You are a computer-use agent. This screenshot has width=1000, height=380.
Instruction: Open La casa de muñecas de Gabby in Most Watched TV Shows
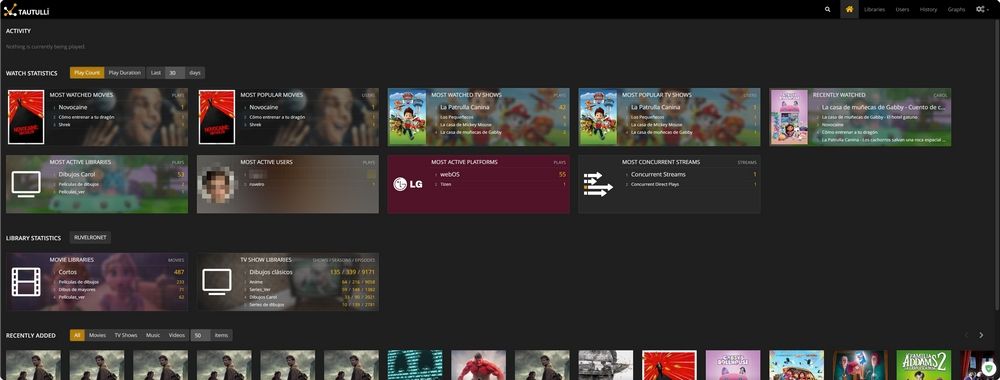(471, 132)
